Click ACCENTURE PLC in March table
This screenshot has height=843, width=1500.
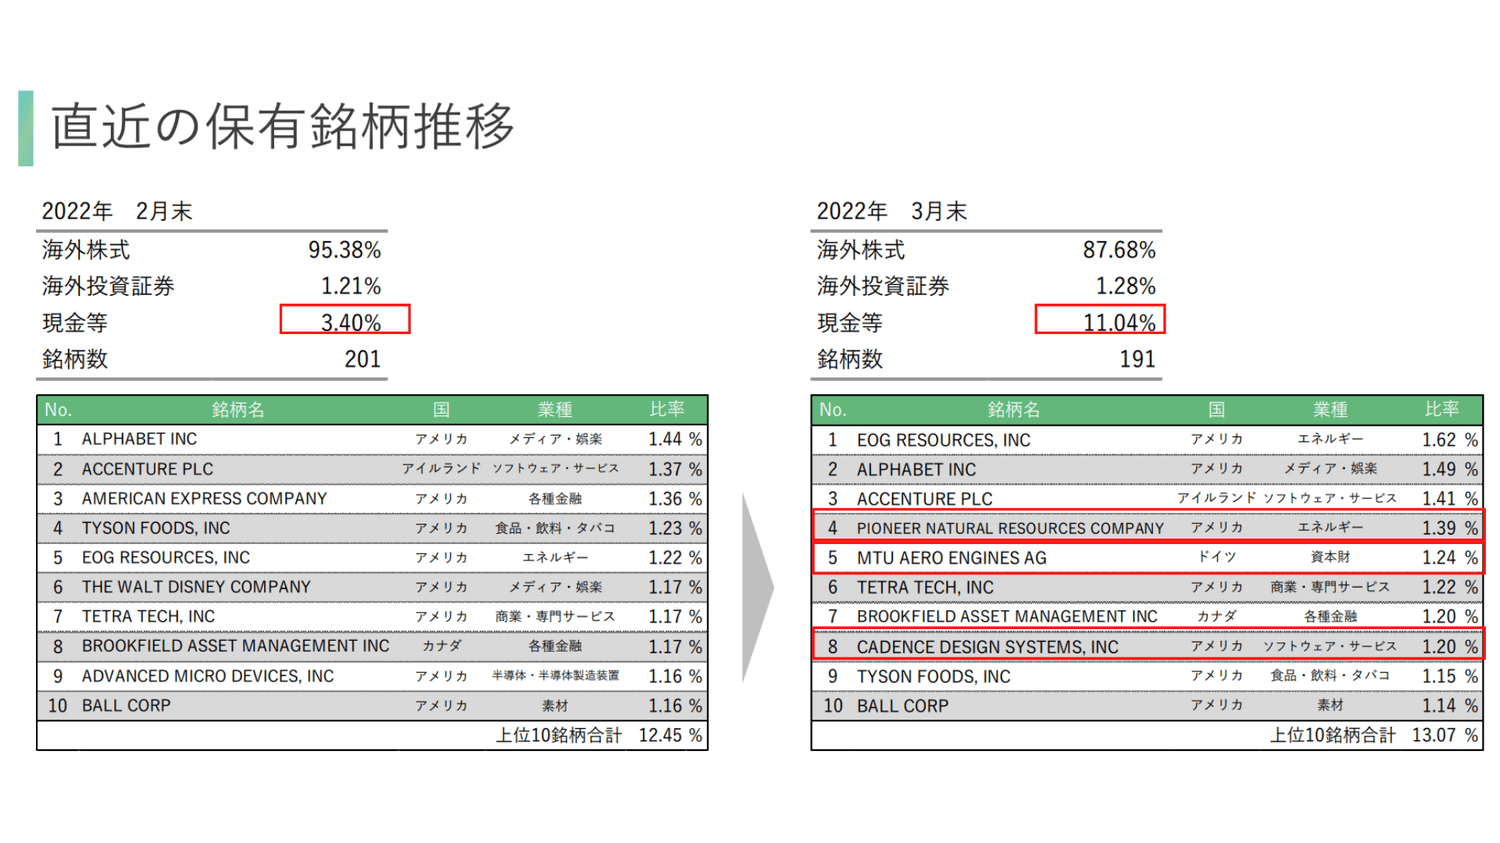click(x=925, y=499)
